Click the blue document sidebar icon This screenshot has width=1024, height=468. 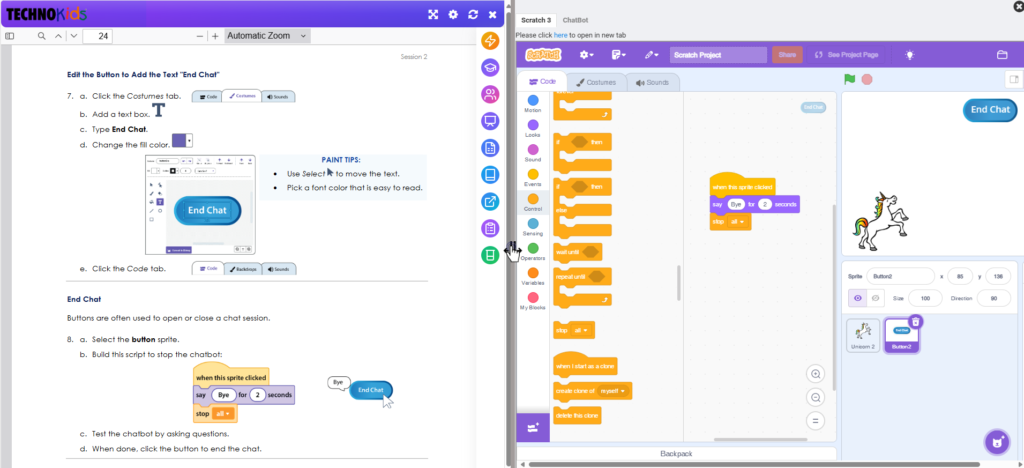tap(490, 148)
